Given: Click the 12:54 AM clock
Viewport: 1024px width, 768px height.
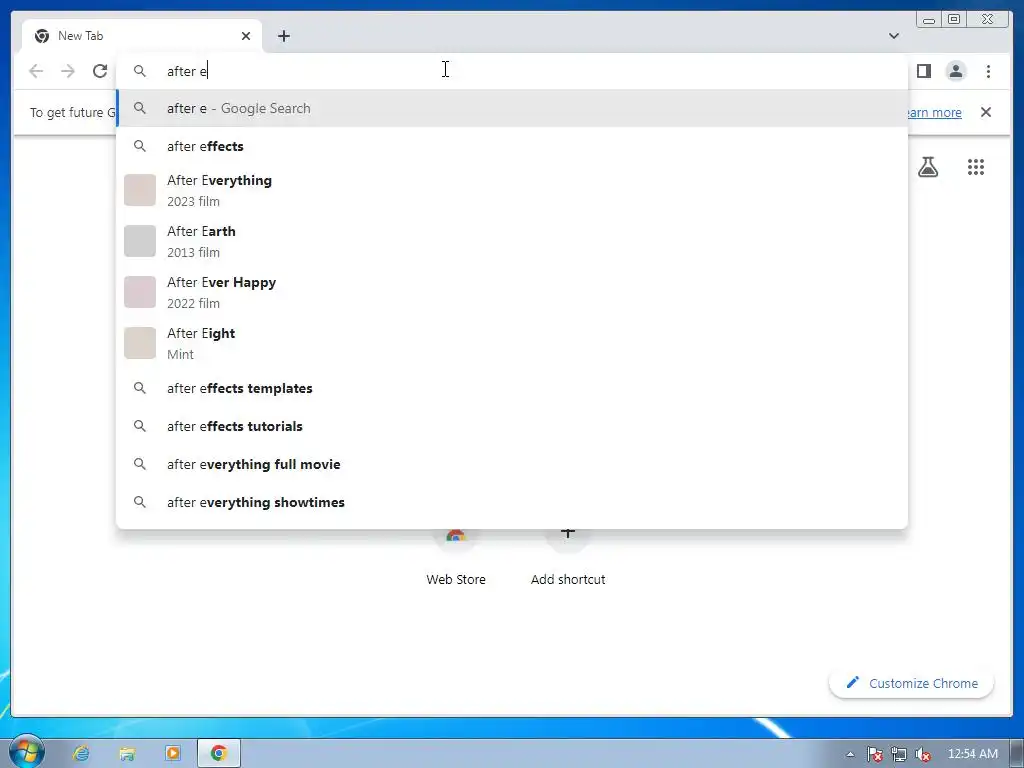Looking at the screenshot, I should click(972, 754).
